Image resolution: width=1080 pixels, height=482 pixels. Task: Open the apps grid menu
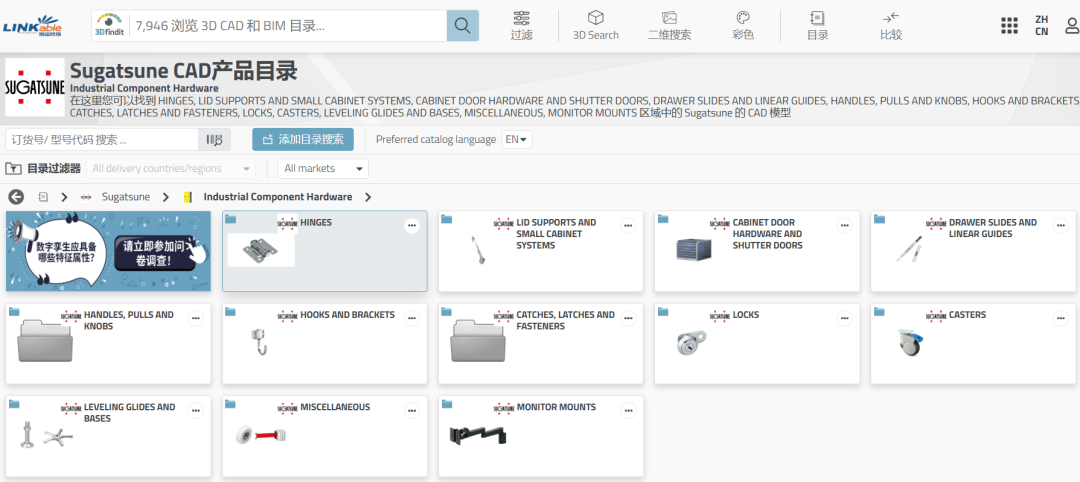[1009, 25]
